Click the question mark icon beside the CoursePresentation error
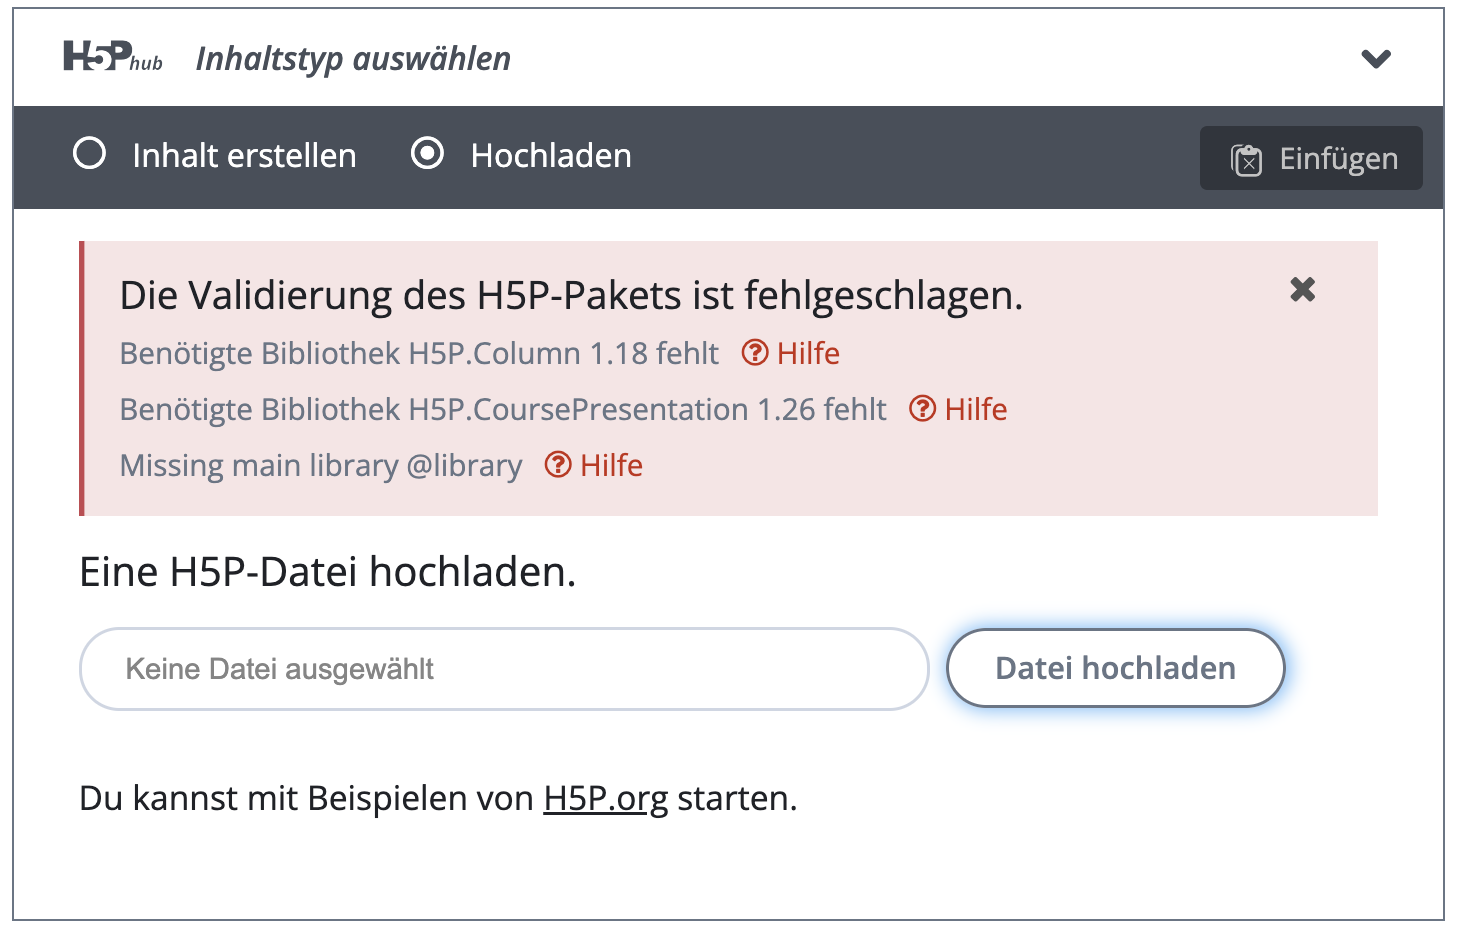The image size is (1458, 934). pos(922,409)
